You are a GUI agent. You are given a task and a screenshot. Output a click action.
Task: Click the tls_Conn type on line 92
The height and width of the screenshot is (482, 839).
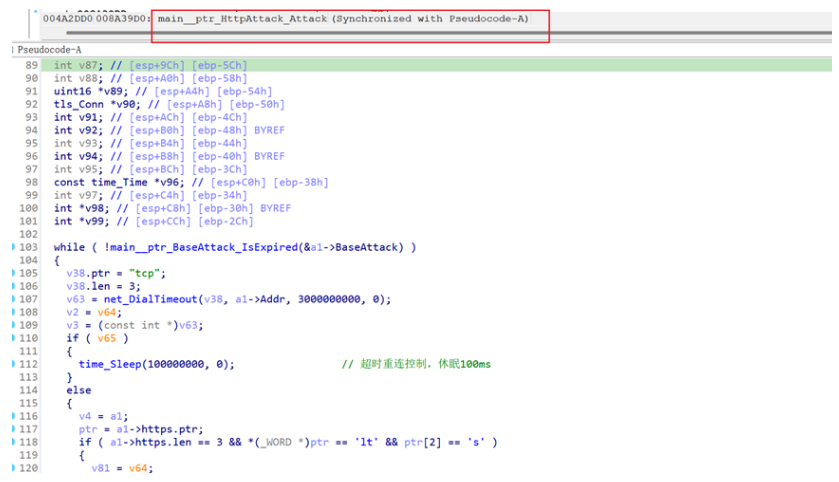[x=78, y=104]
